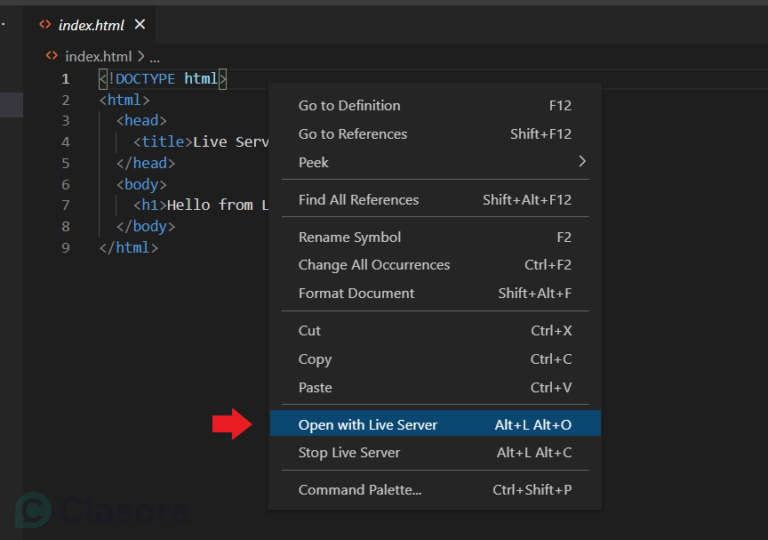Place cursor on the DOCTYPE html line
Screen dimensions: 768x540
point(163,79)
